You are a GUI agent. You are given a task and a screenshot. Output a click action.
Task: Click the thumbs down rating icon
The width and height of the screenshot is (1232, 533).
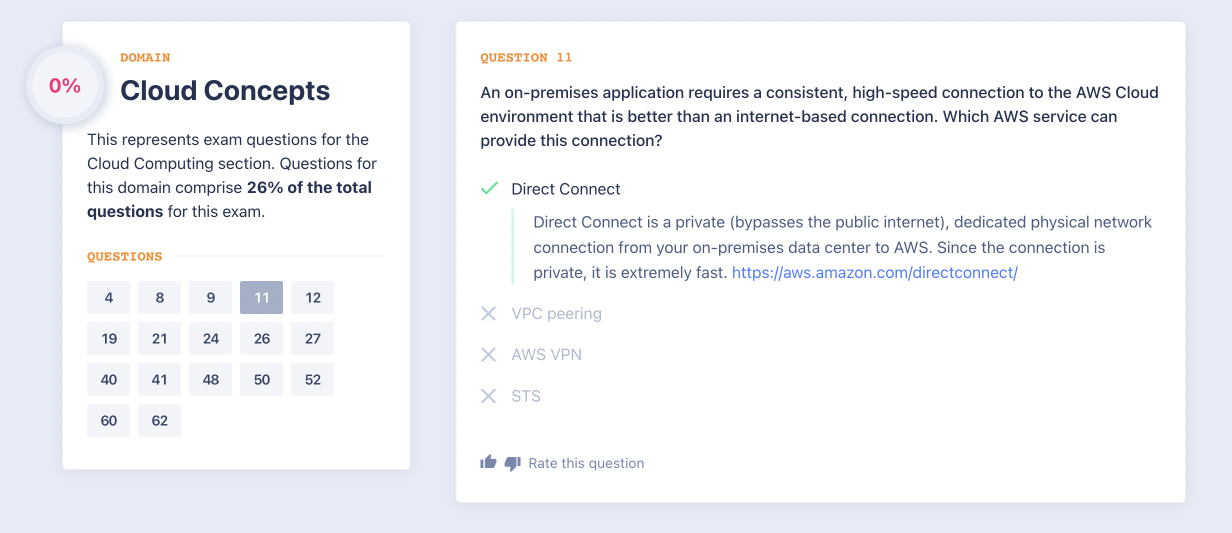(x=513, y=463)
